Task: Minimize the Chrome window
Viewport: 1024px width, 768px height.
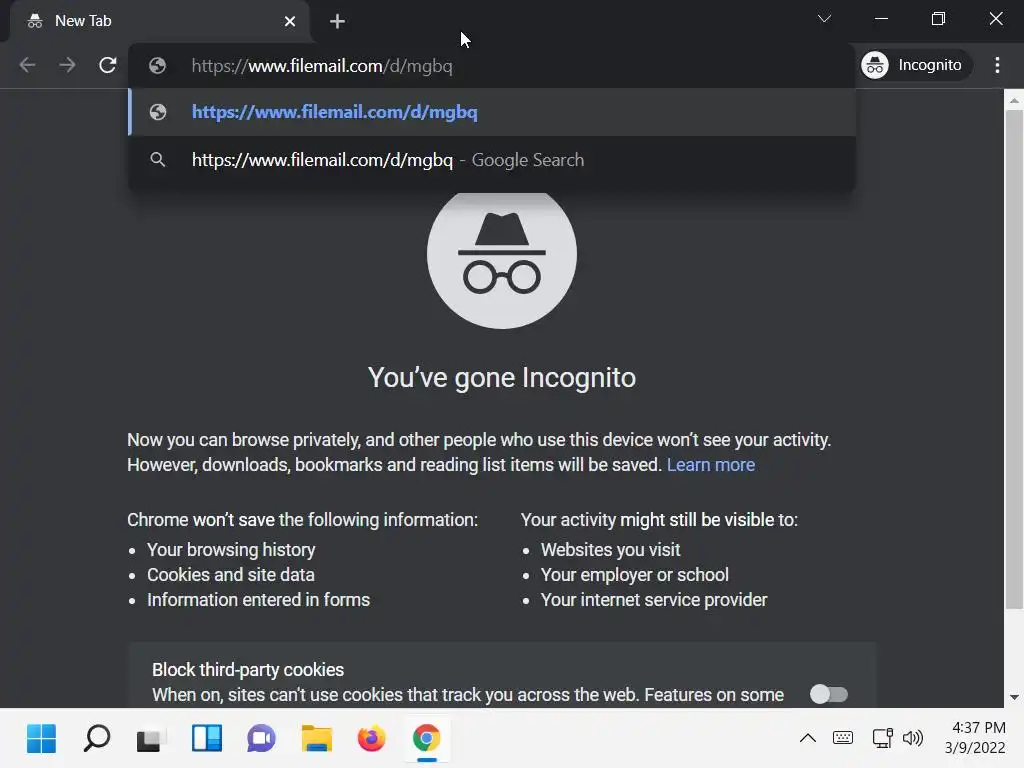Action: coord(882,19)
